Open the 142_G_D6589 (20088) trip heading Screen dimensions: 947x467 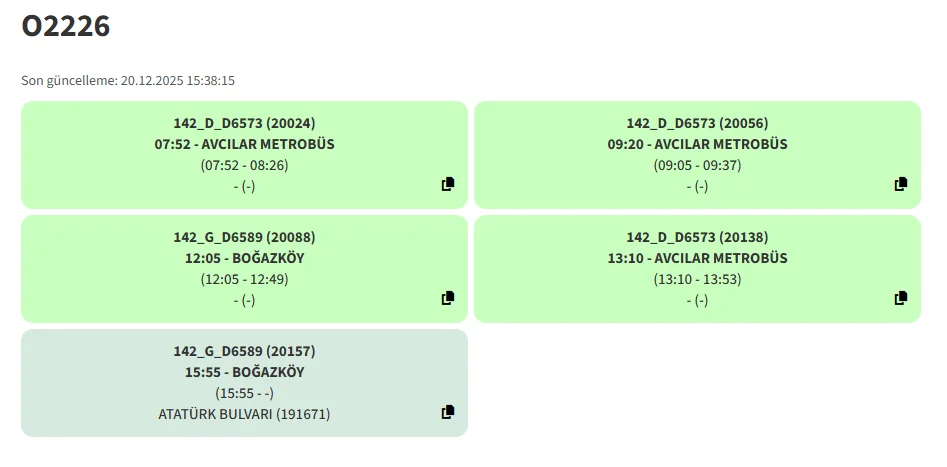click(244, 238)
